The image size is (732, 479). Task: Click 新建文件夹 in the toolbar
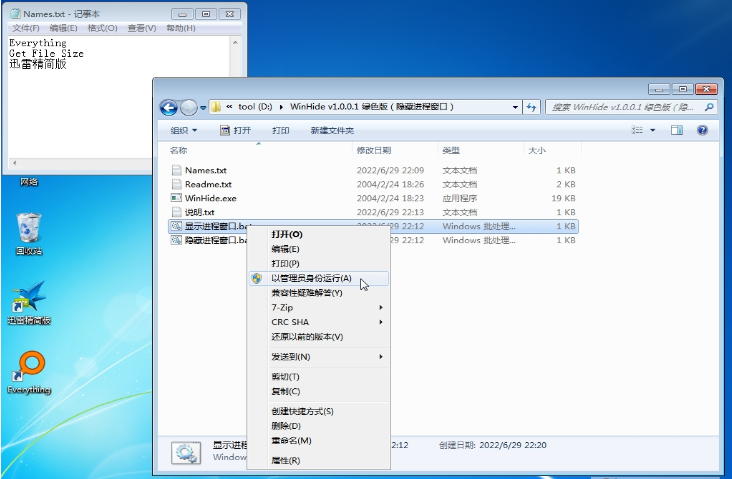(x=332, y=130)
